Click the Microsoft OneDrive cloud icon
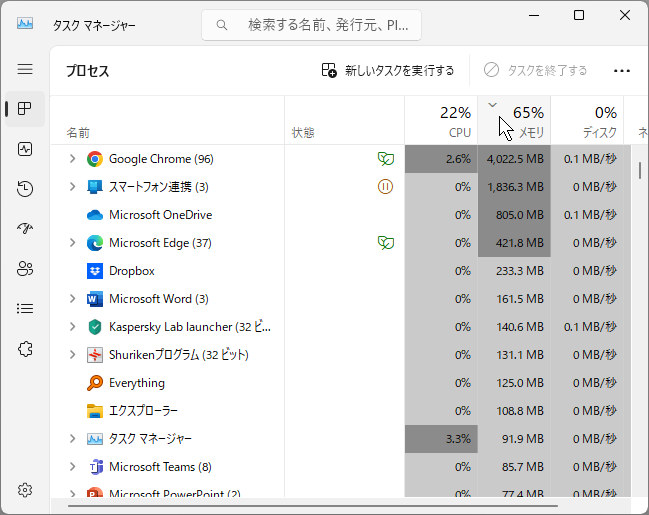The image size is (649, 515). 95,215
